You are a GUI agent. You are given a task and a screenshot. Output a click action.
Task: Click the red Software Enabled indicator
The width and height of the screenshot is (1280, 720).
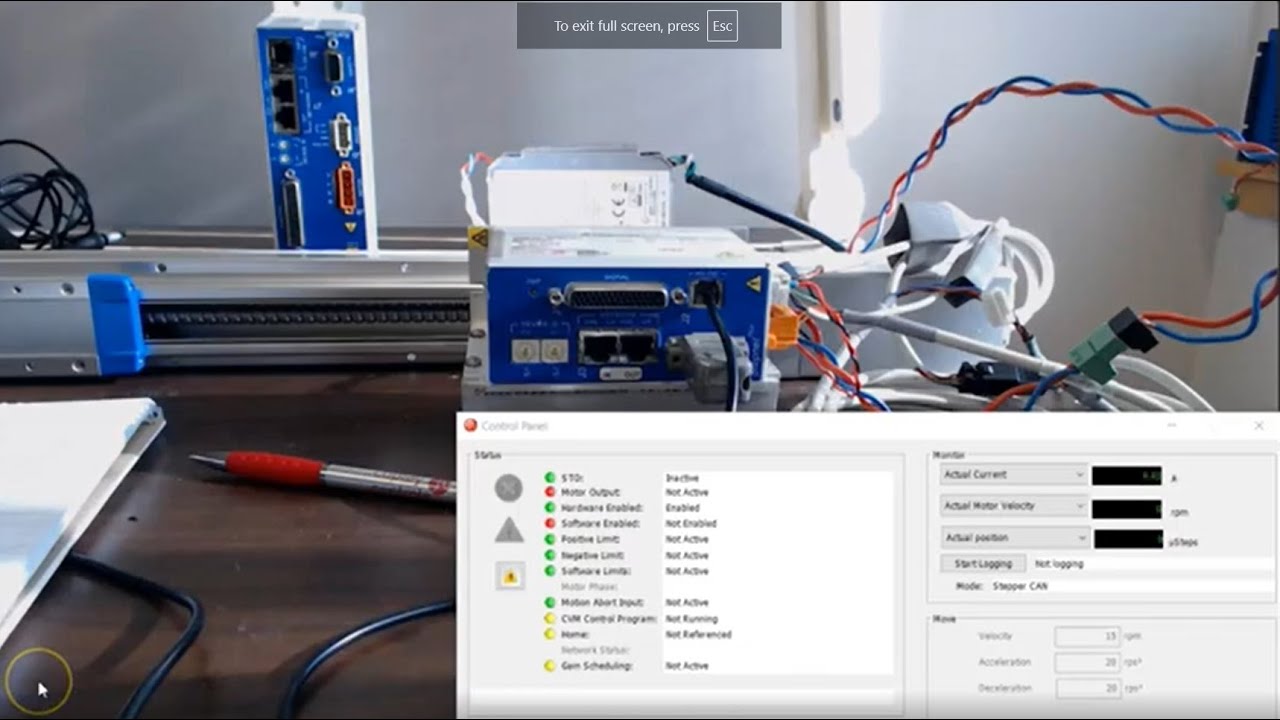coord(550,523)
